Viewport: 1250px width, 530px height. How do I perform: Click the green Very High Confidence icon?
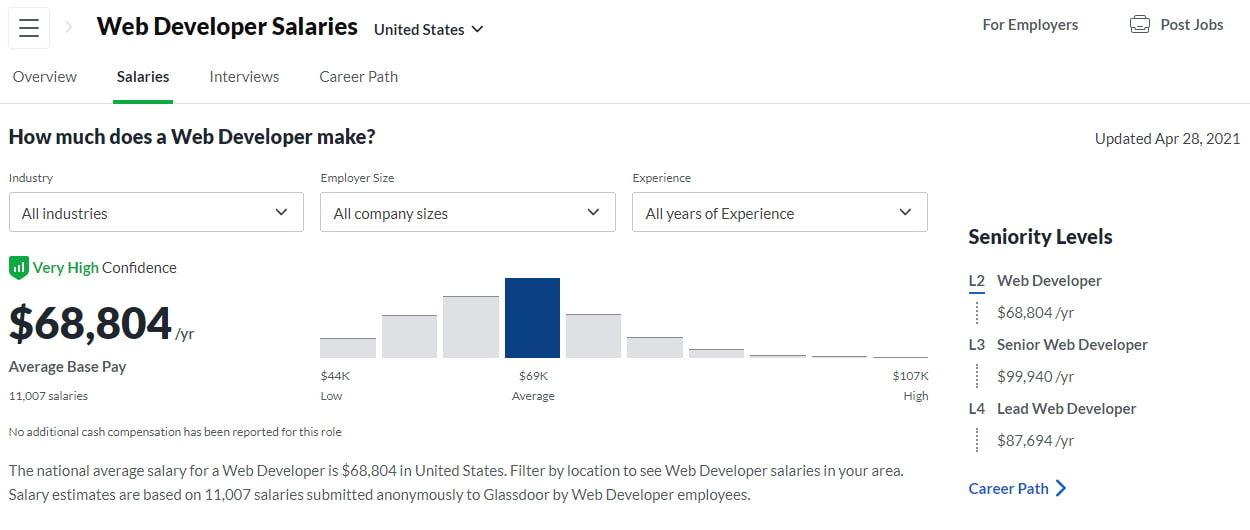(19, 268)
